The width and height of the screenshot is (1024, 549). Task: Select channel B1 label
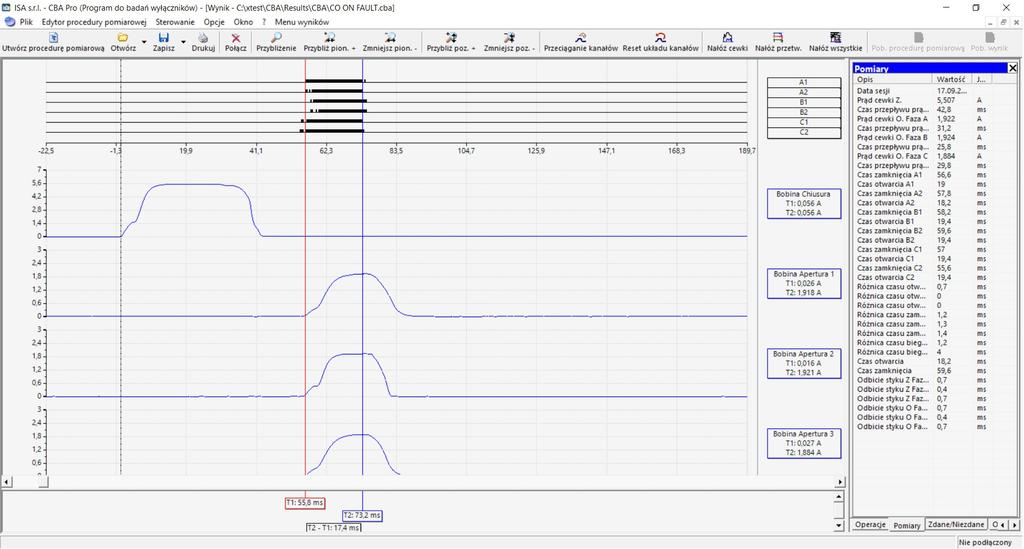803,102
